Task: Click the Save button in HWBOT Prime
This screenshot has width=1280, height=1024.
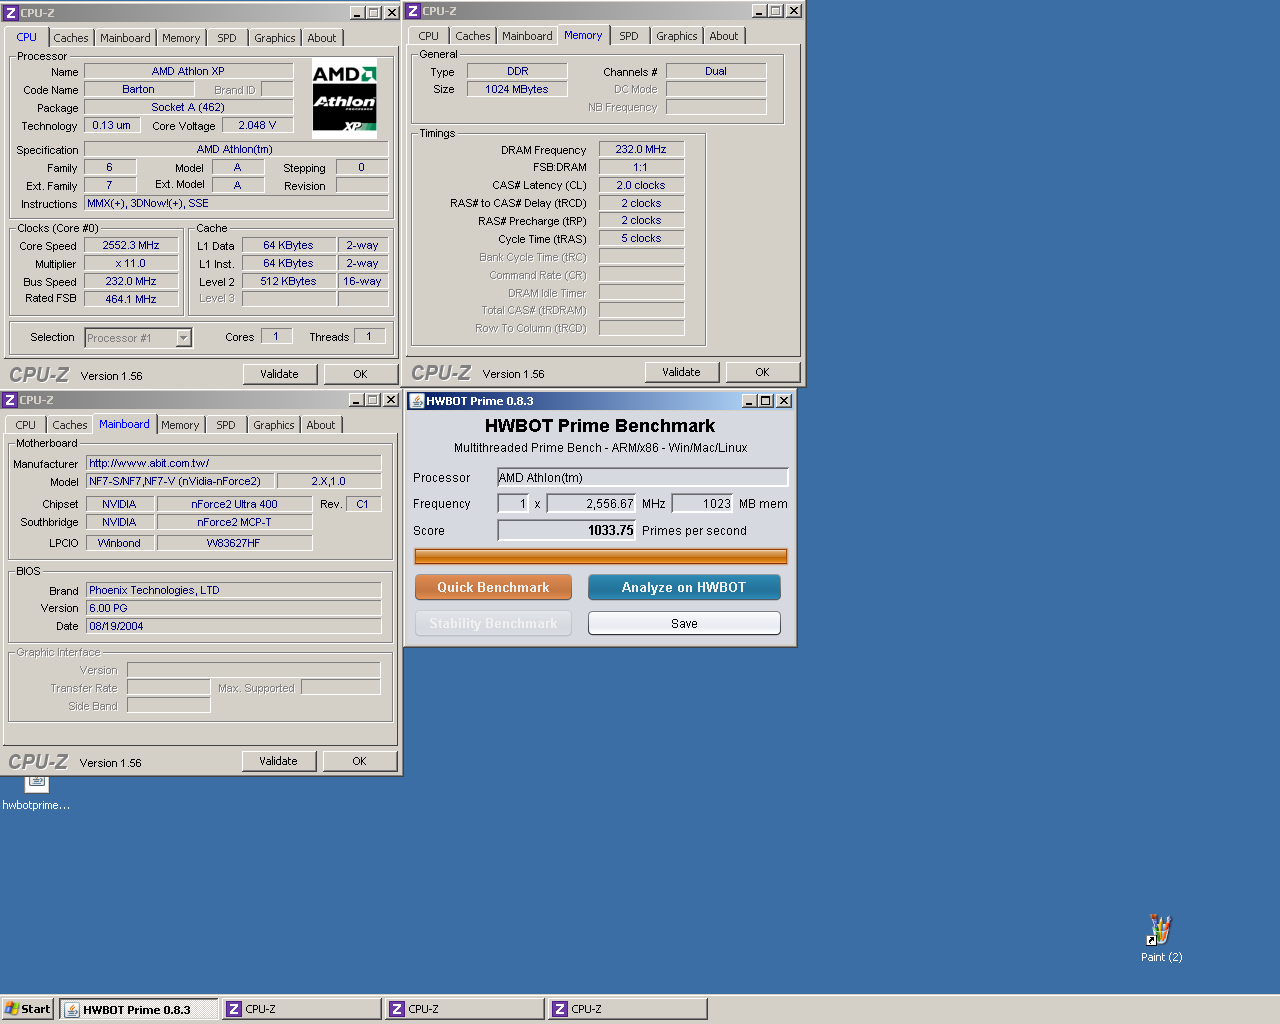Action: click(684, 623)
